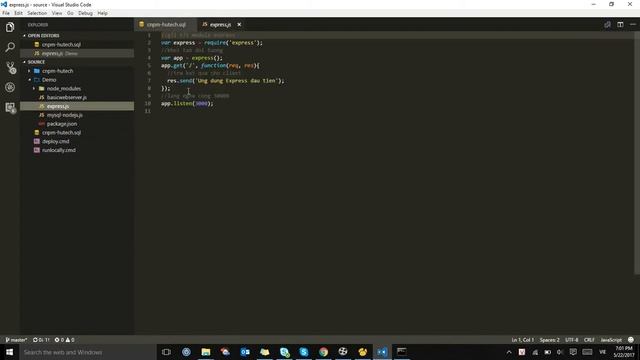
Task: Open the editor More Actions ellipsis
Action: [x=633, y=24]
